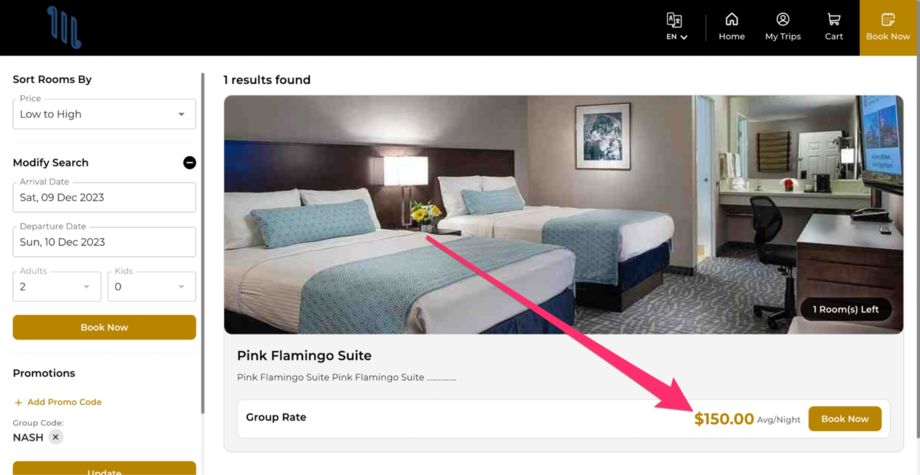
Task: Click the Arrival Date field
Action: (x=104, y=198)
